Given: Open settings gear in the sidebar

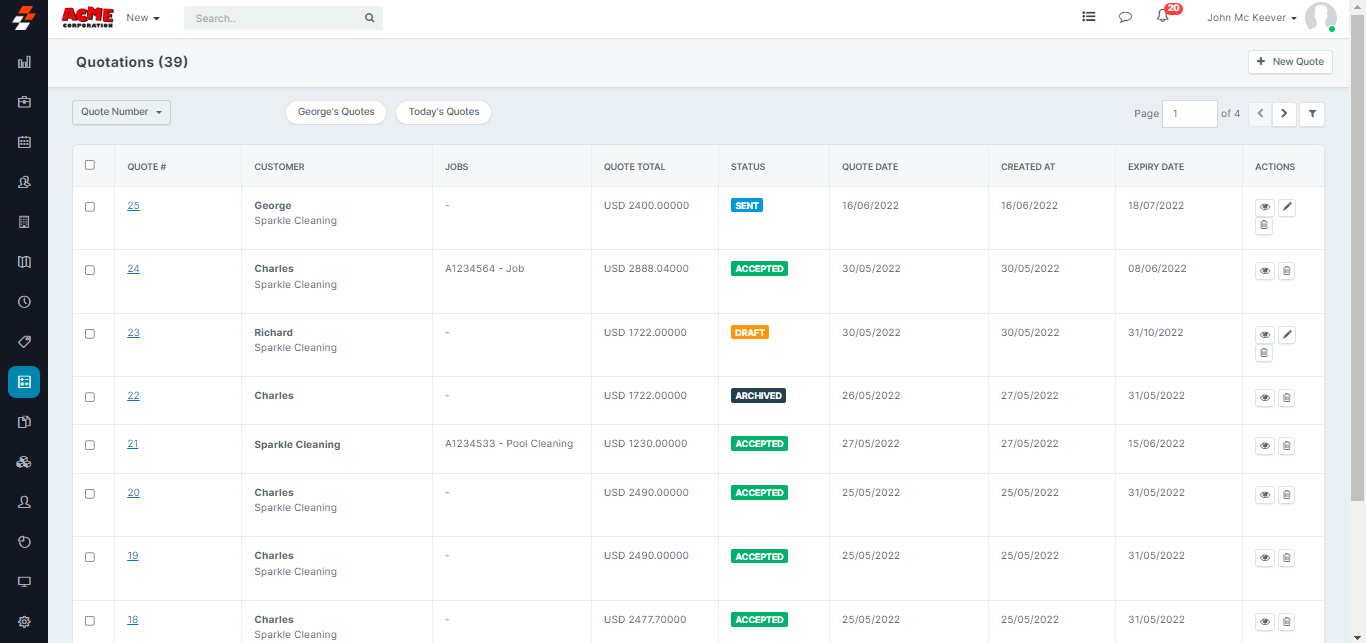Looking at the screenshot, I should pyautogui.click(x=24, y=621).
